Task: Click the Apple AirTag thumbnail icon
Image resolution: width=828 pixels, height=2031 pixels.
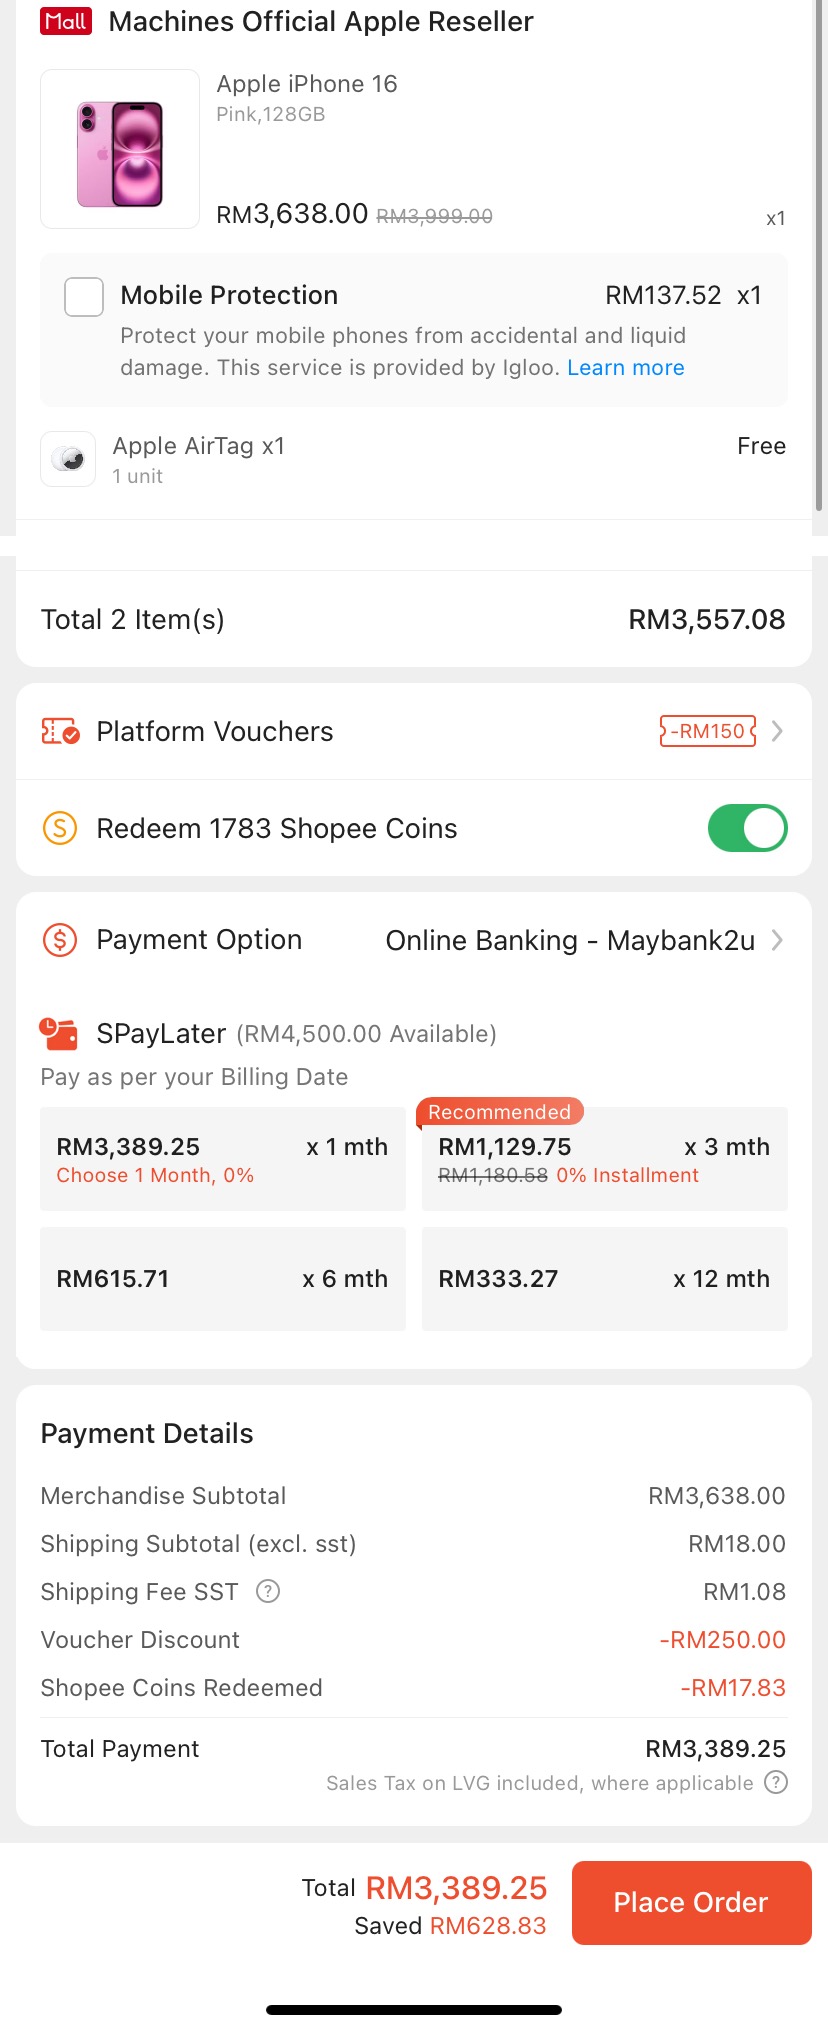Action: 68,459
